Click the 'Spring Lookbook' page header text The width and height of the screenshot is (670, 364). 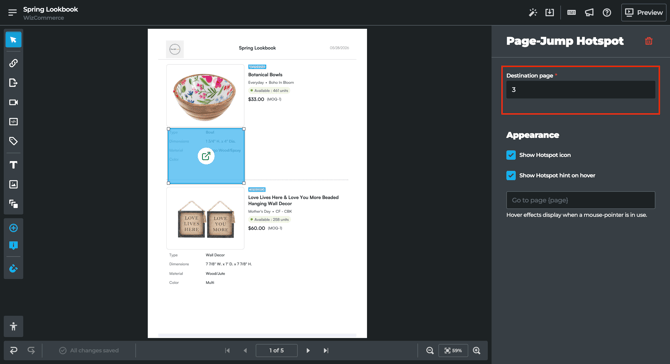point(257,48)
